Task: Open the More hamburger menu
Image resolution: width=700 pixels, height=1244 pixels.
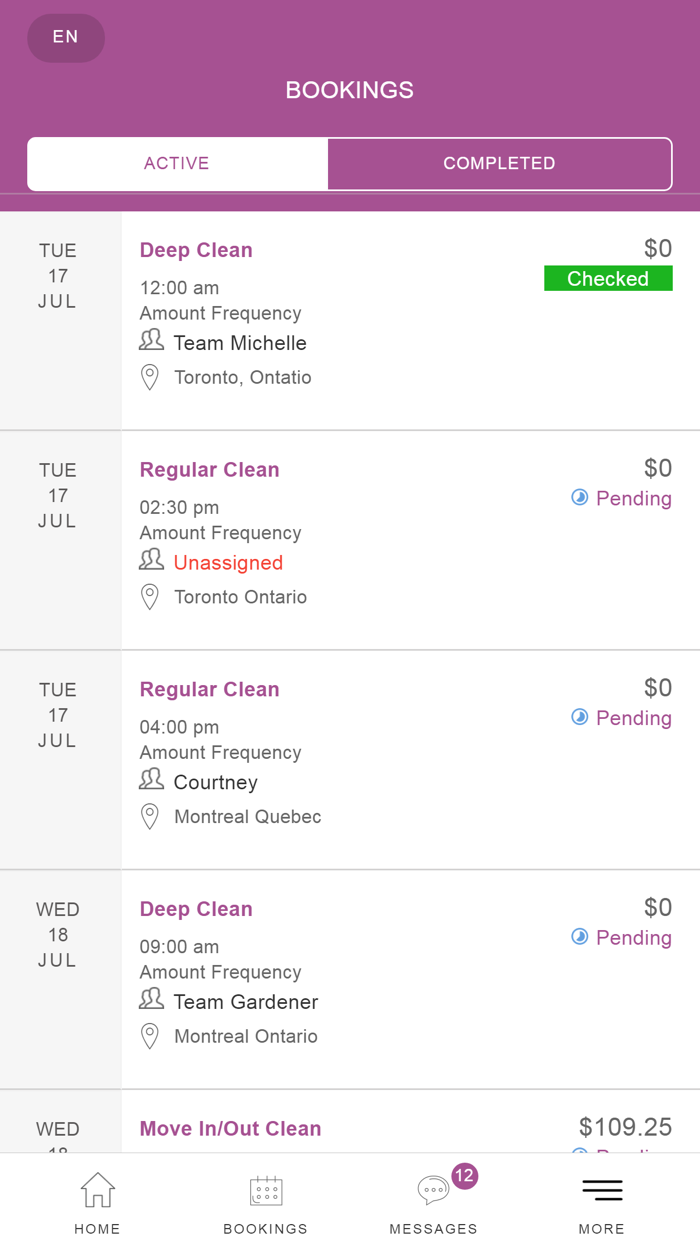Action: pos(602,1190)
